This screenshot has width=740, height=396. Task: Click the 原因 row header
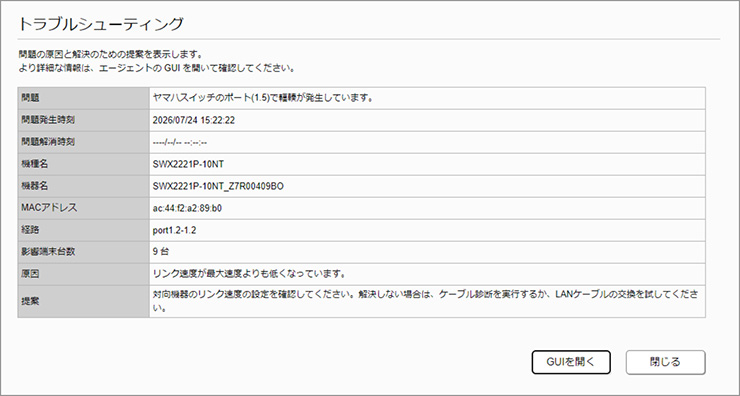[84, 274]
